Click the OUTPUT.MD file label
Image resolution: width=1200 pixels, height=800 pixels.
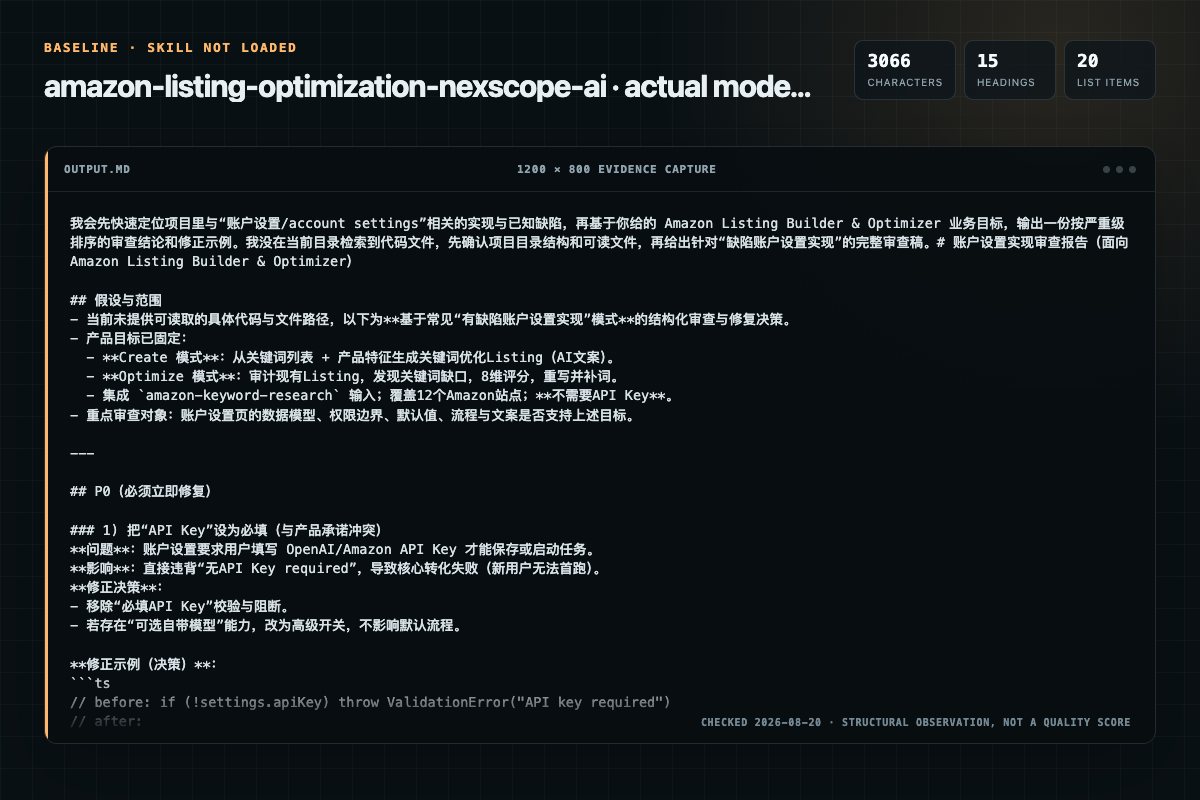coord(97,169)
